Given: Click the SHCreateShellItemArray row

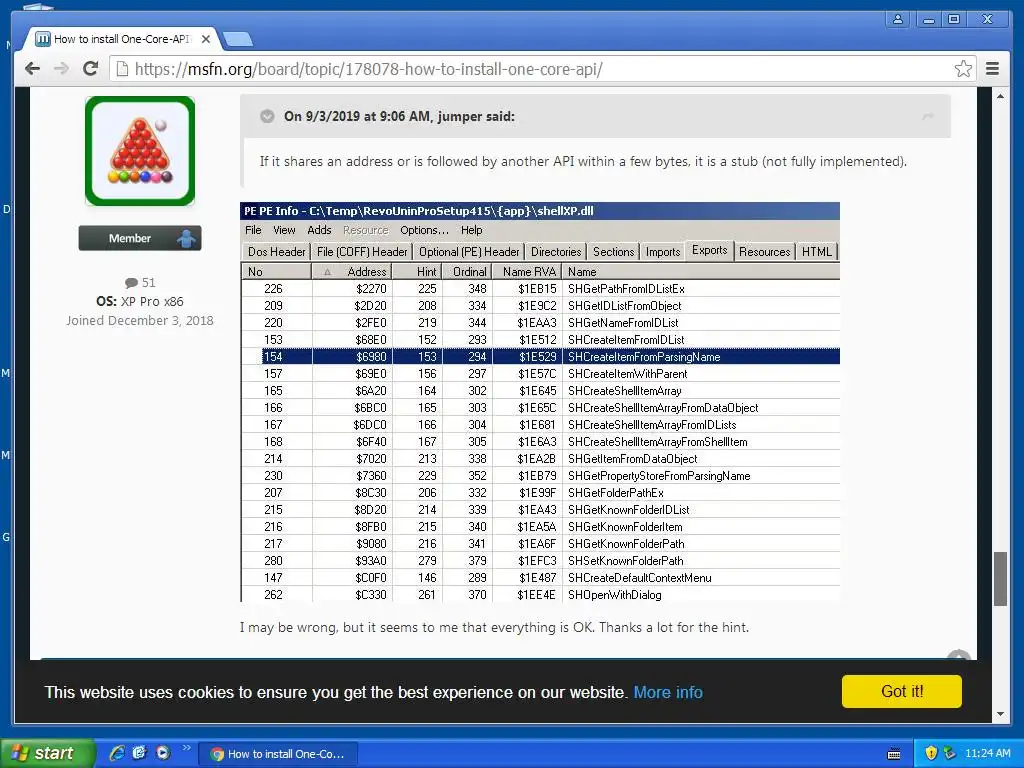Looking at the screenshot, I should (540, 391).
